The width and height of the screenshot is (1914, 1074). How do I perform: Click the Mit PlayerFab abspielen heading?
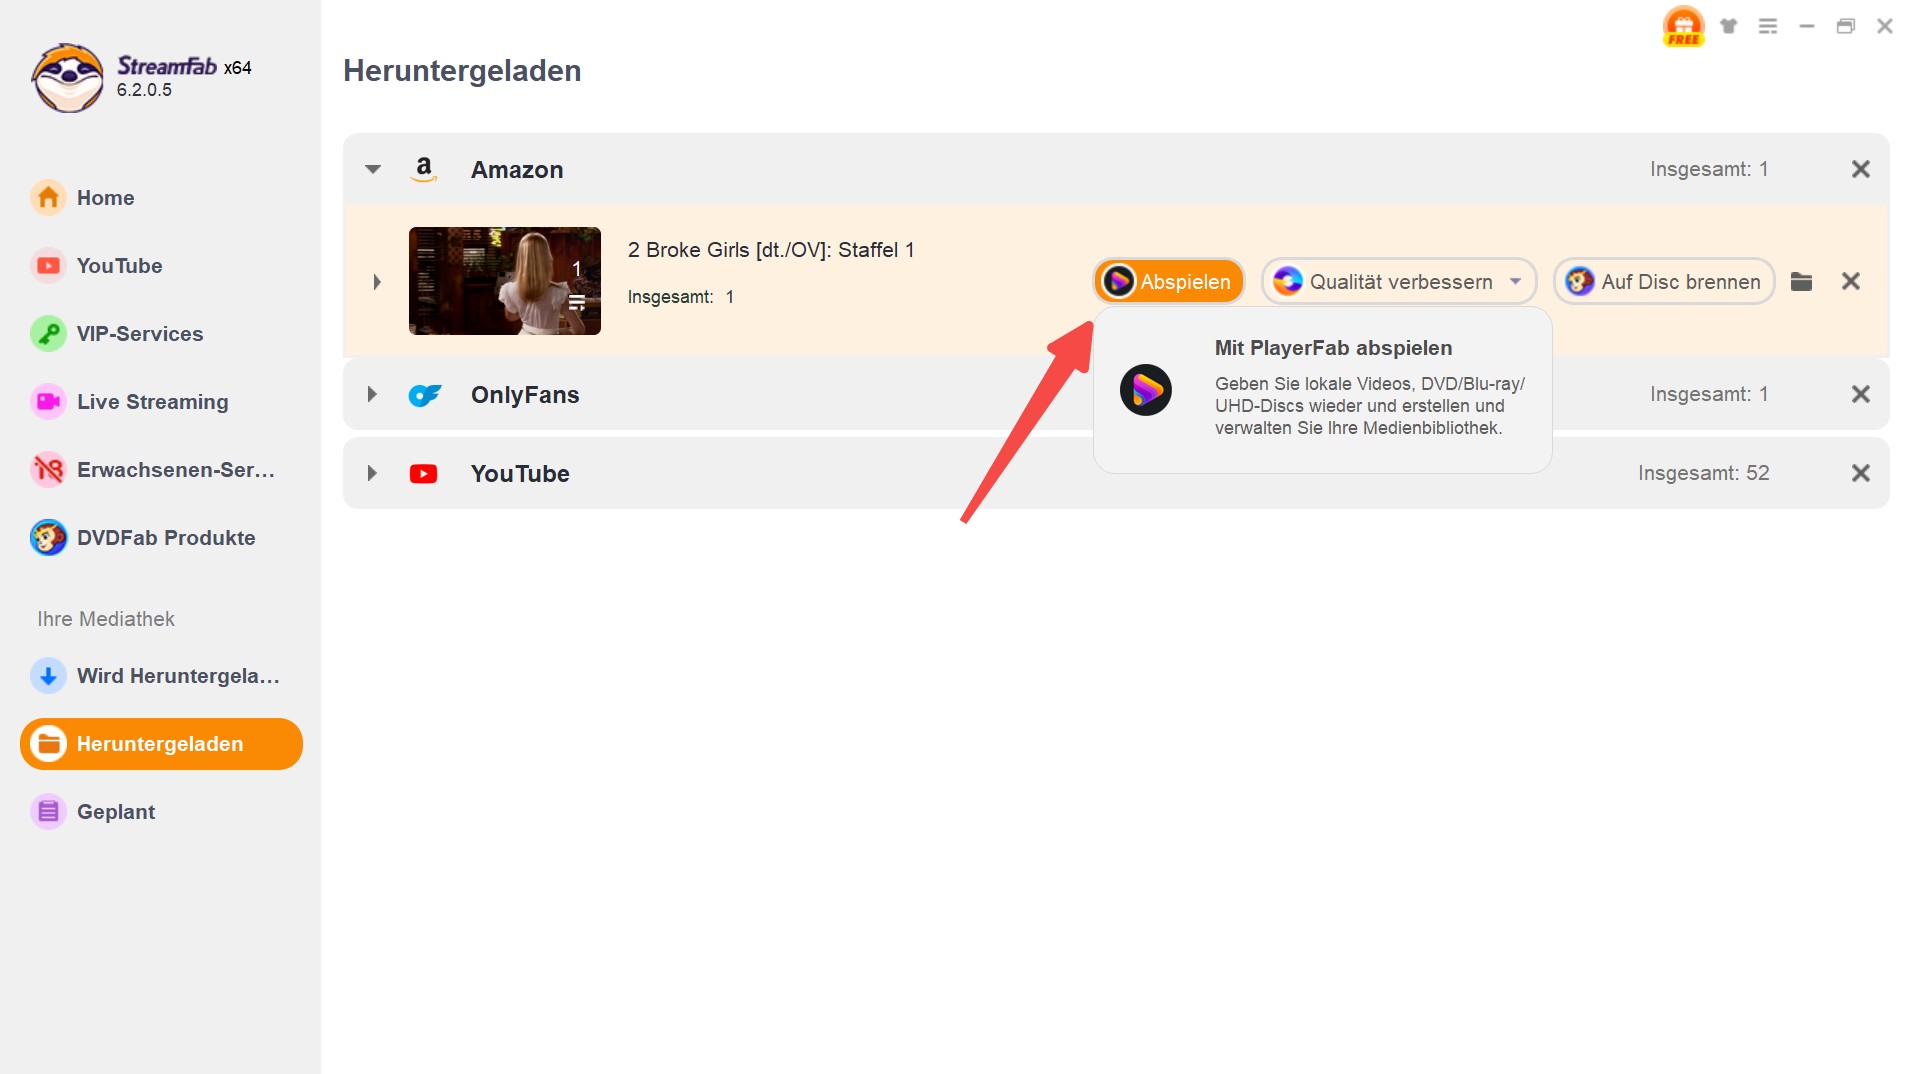(x=1333, y=348)
